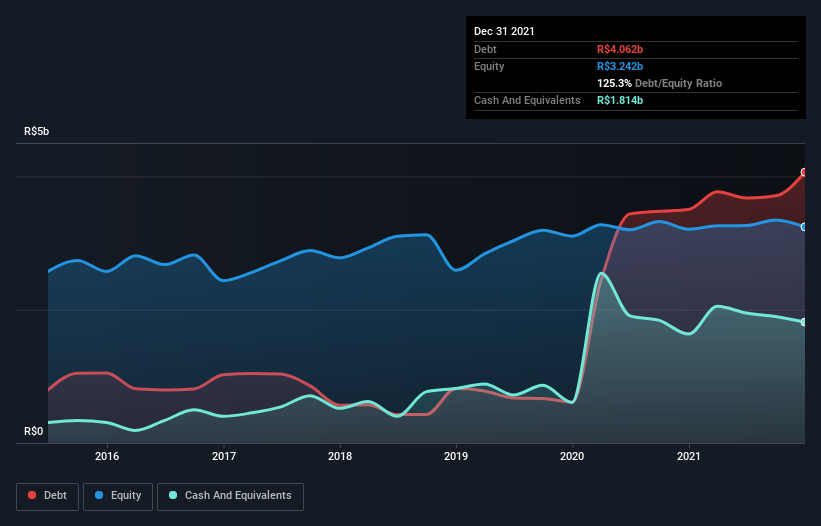Viewport: 821px width, 526px height.
Task: Click the Debt label in tooltip
Action: click(485, 49)
